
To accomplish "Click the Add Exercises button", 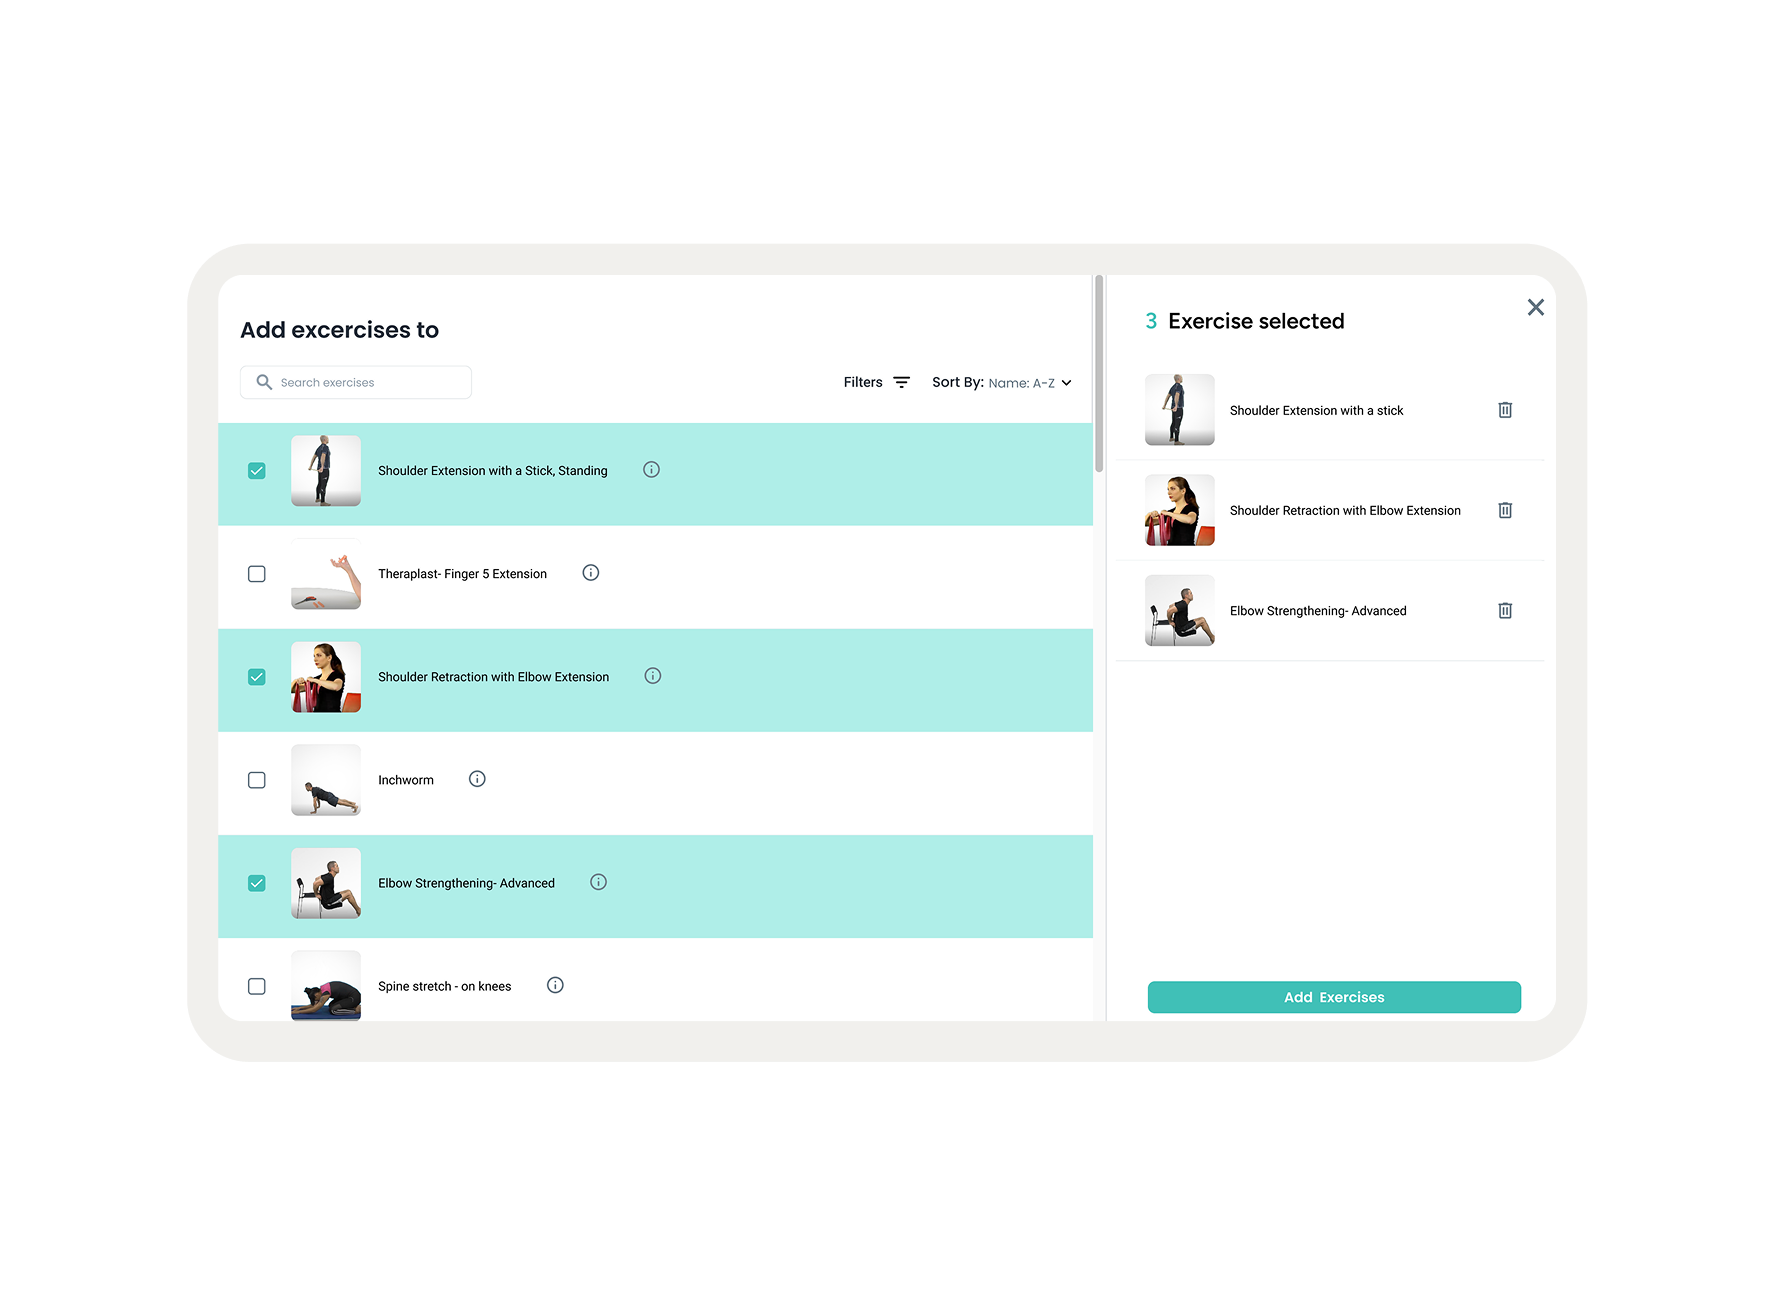I will point(1334,997).
